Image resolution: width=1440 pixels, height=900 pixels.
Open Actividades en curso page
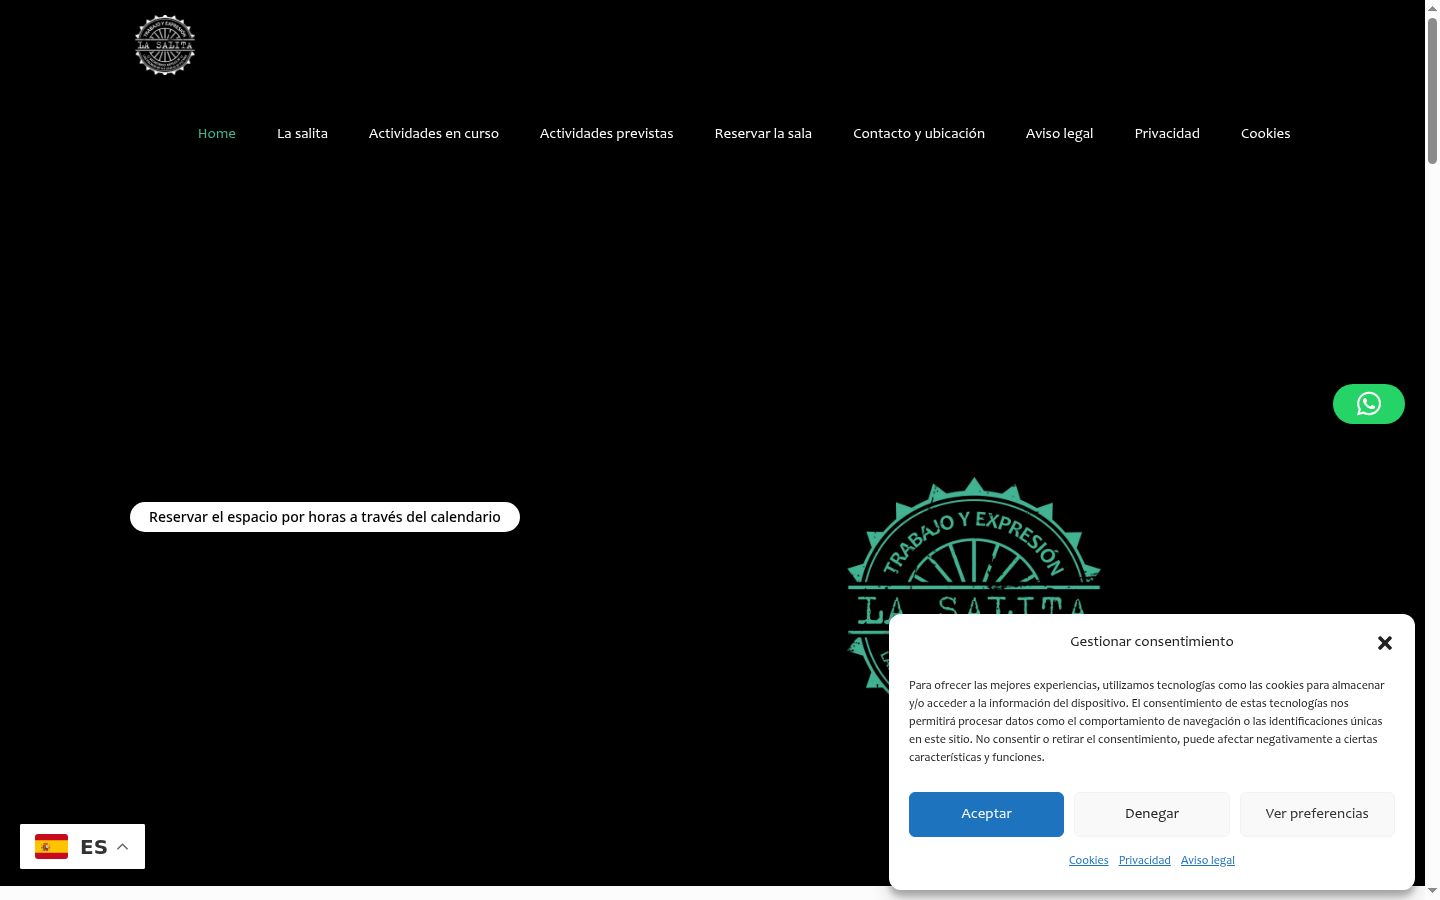[434, 133]
